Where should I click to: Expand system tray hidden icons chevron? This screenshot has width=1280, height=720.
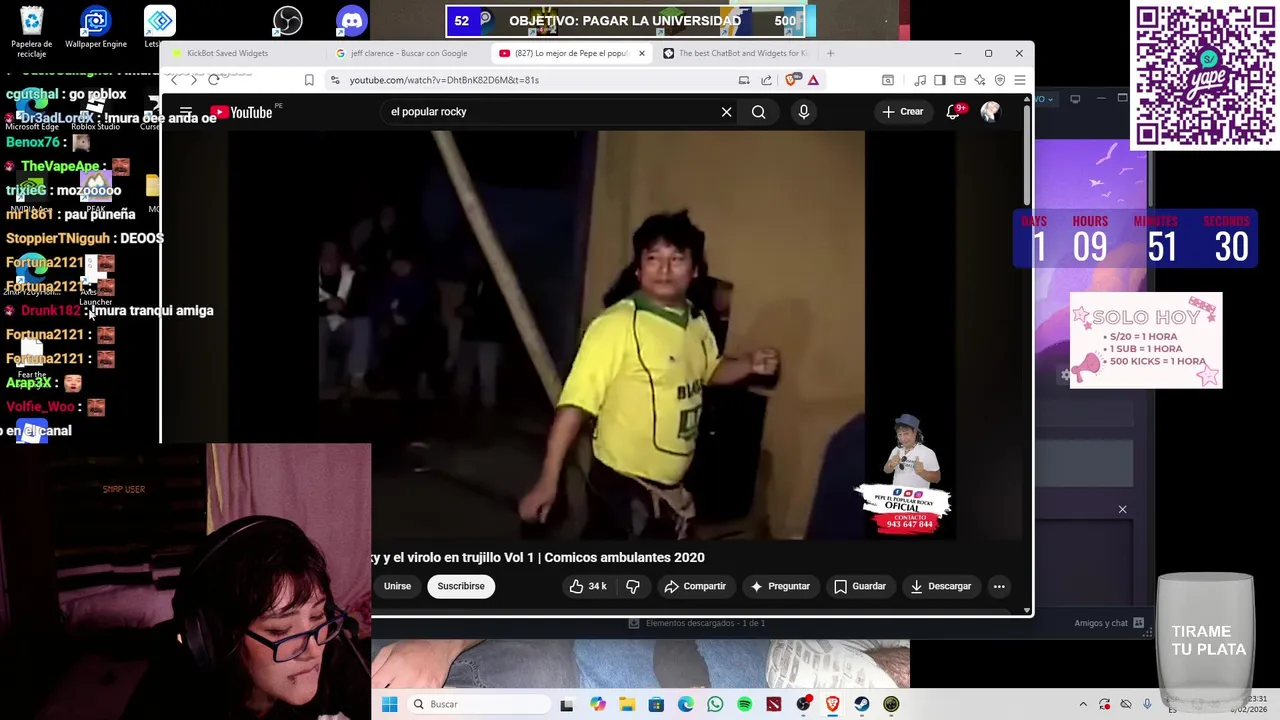coord(1083,704)
